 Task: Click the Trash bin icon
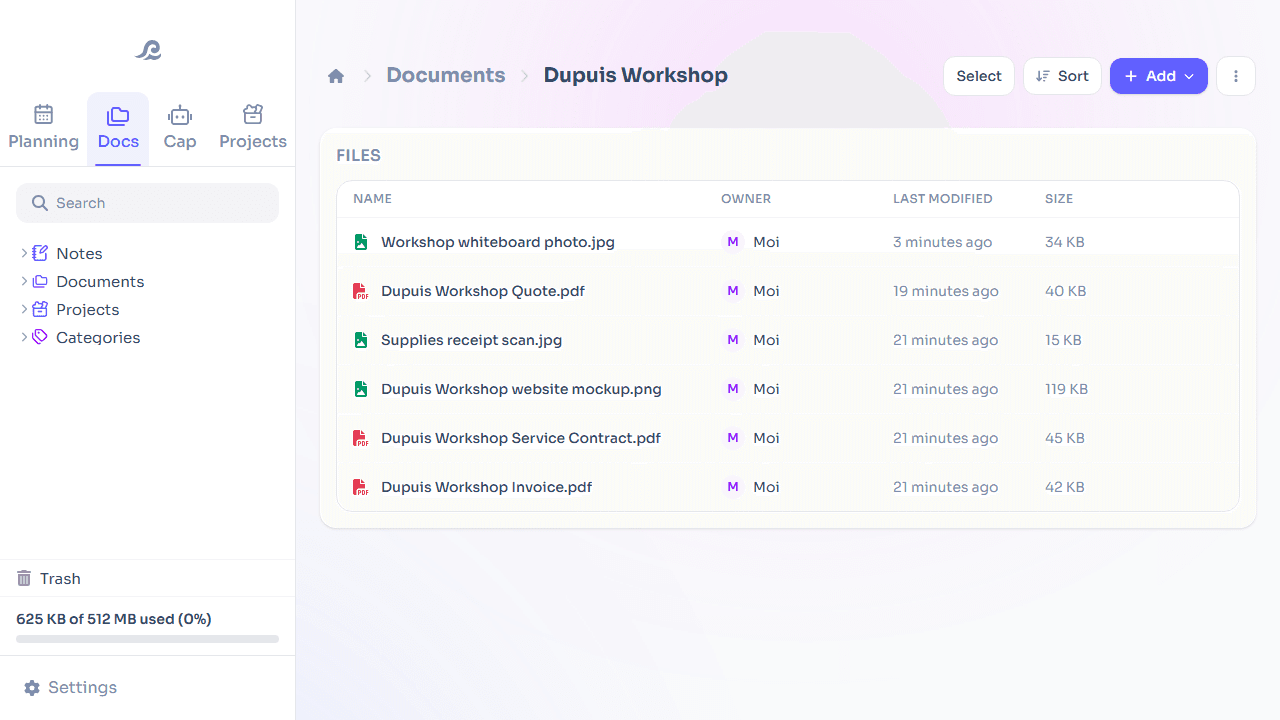pyautogui.click(x=24, y=578)
